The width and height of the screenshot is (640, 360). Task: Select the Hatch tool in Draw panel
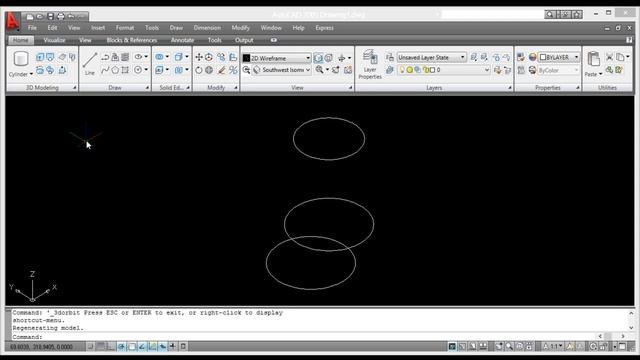coord(125,57)
